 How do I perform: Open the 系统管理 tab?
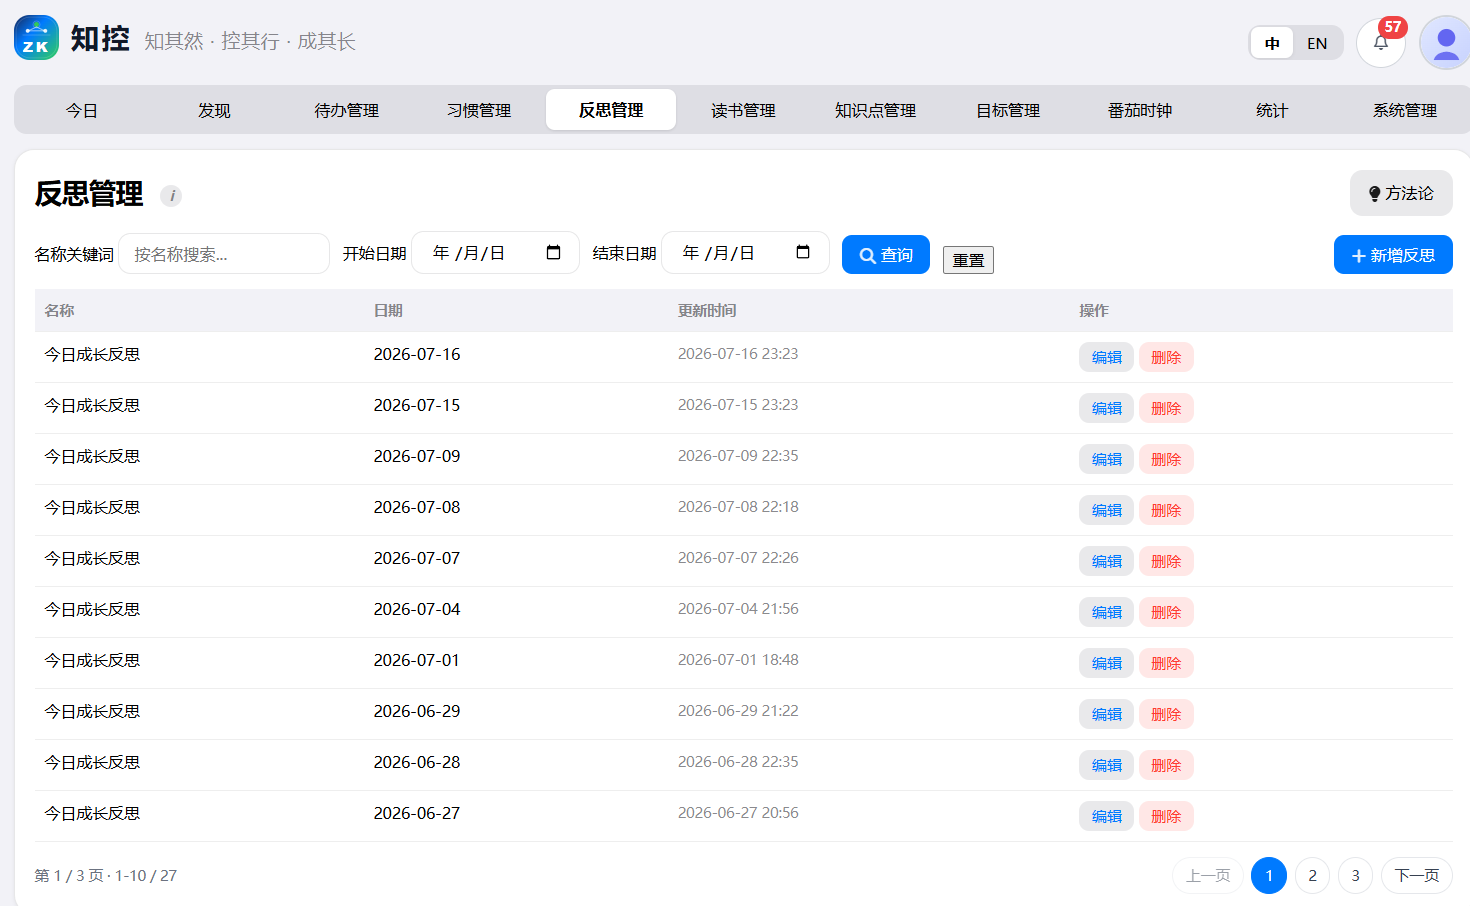point(1404,110)
